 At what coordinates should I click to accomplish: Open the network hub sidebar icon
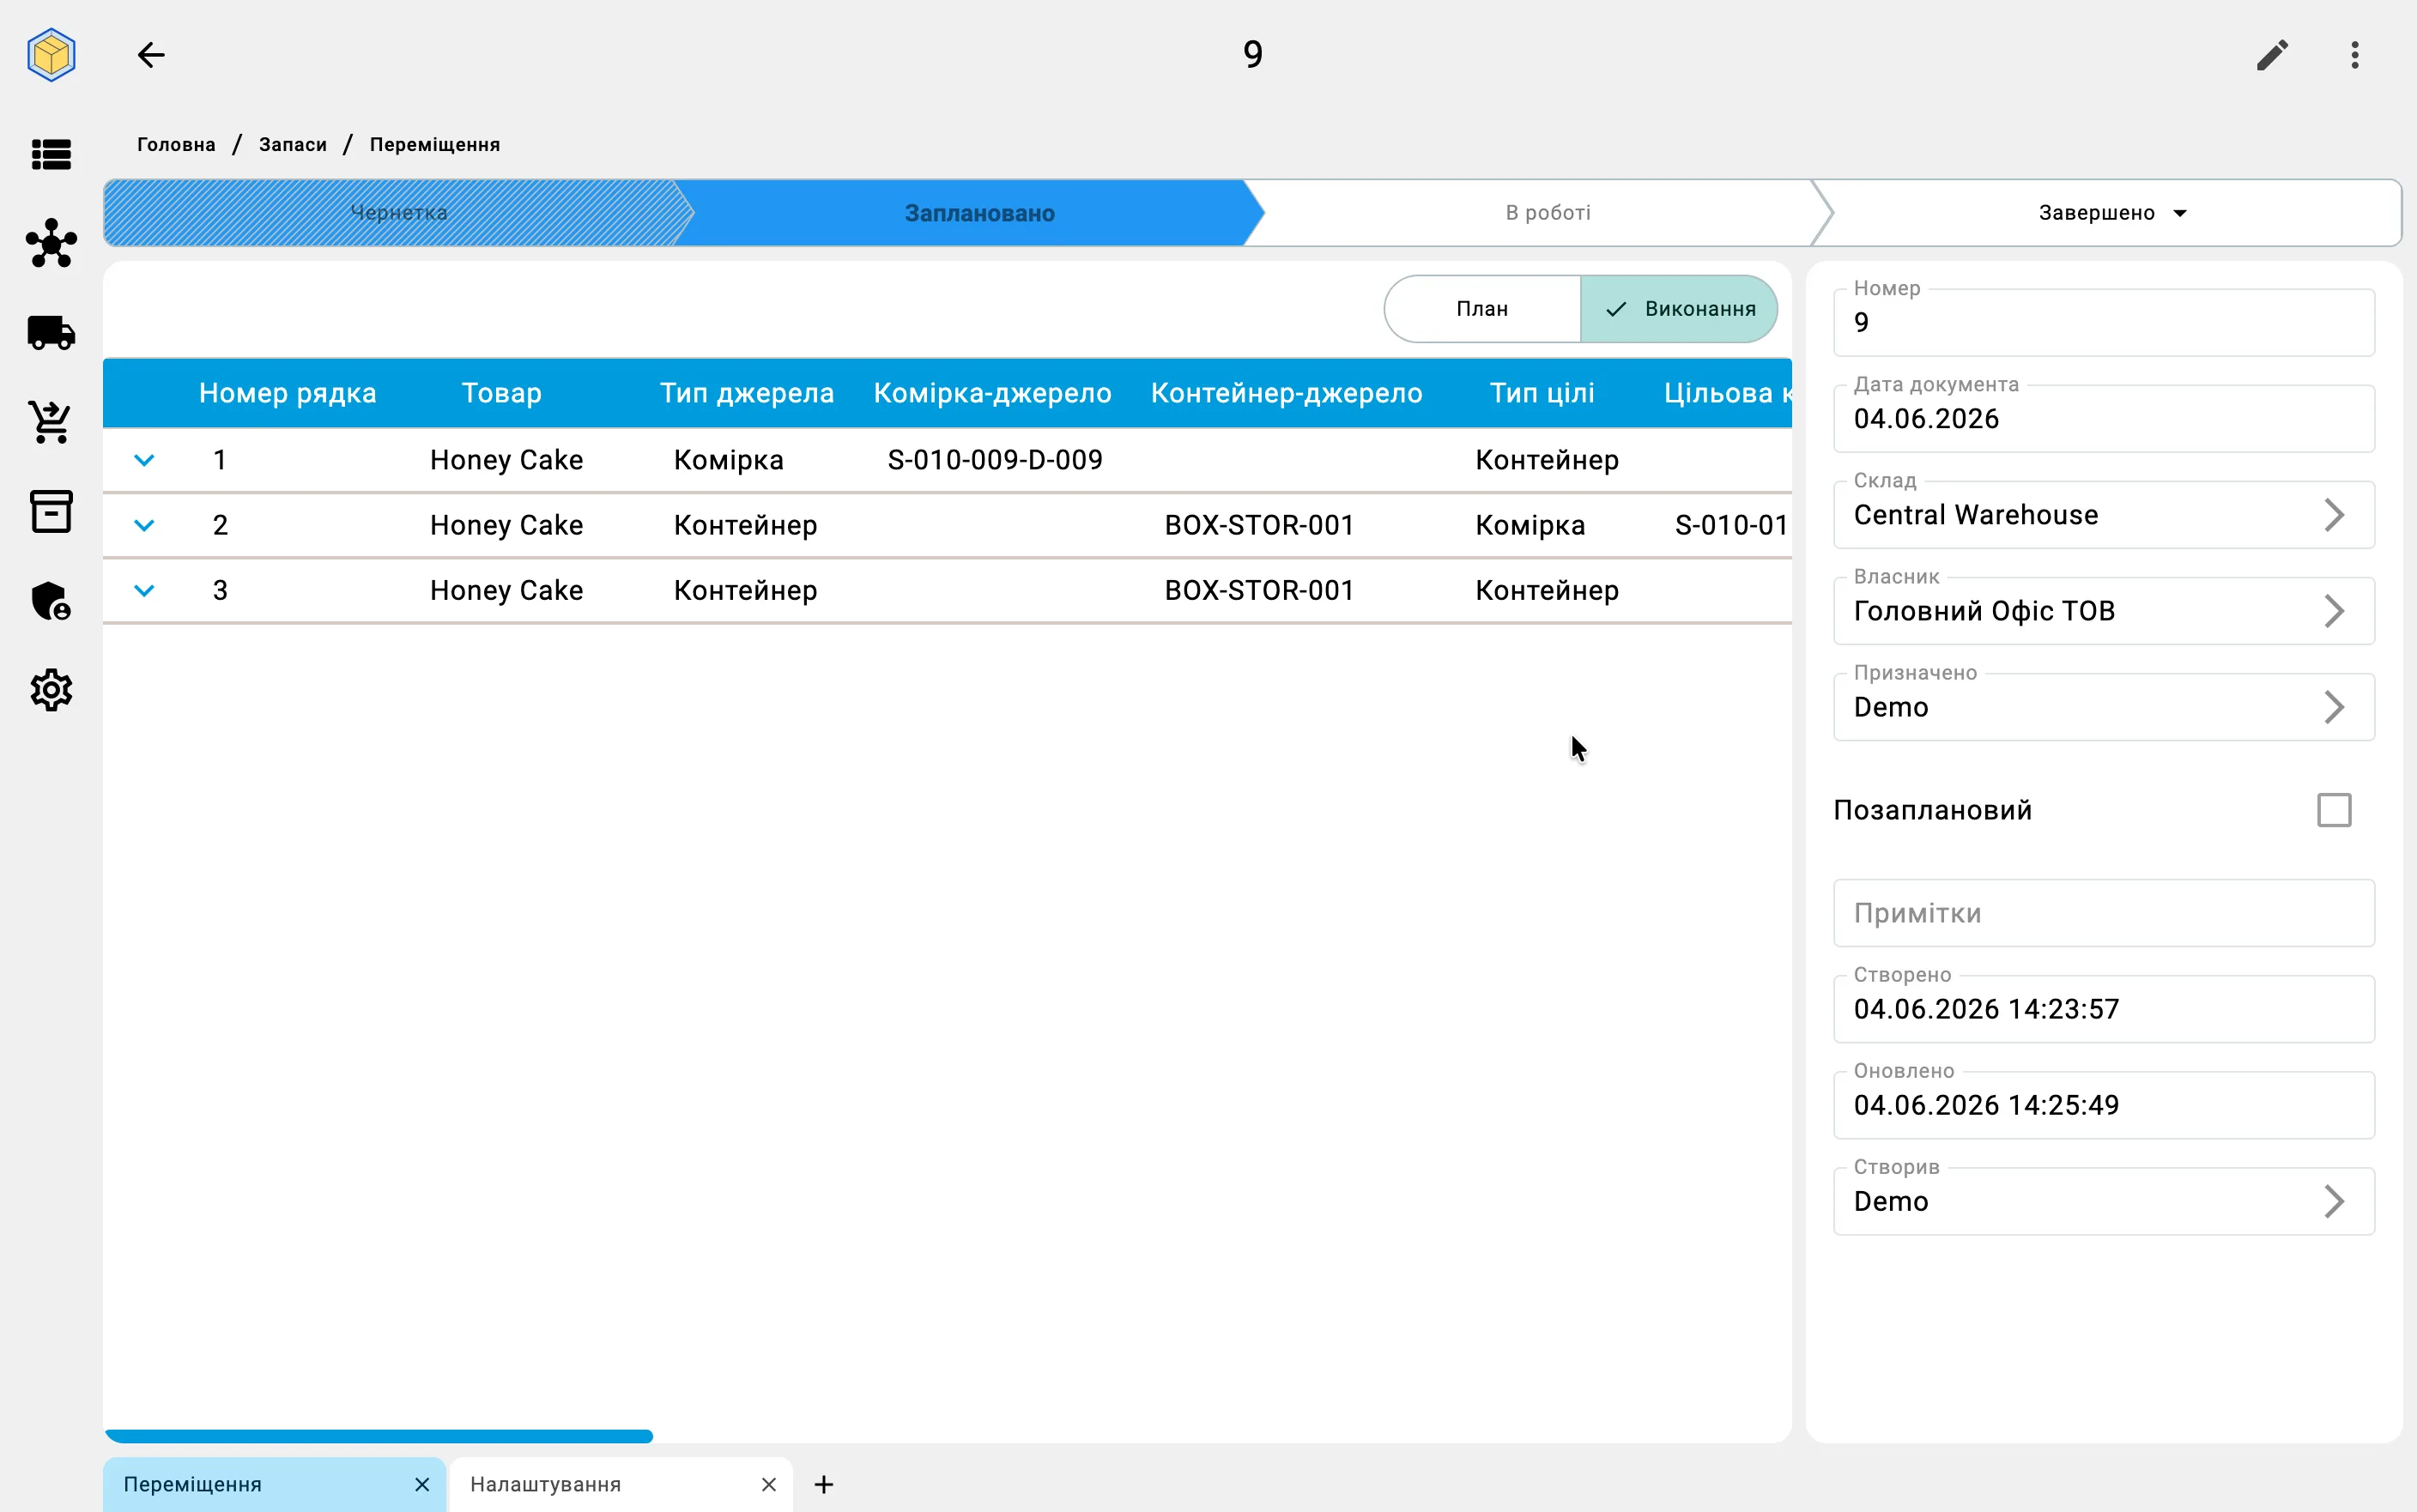click(x=51, y=243)
